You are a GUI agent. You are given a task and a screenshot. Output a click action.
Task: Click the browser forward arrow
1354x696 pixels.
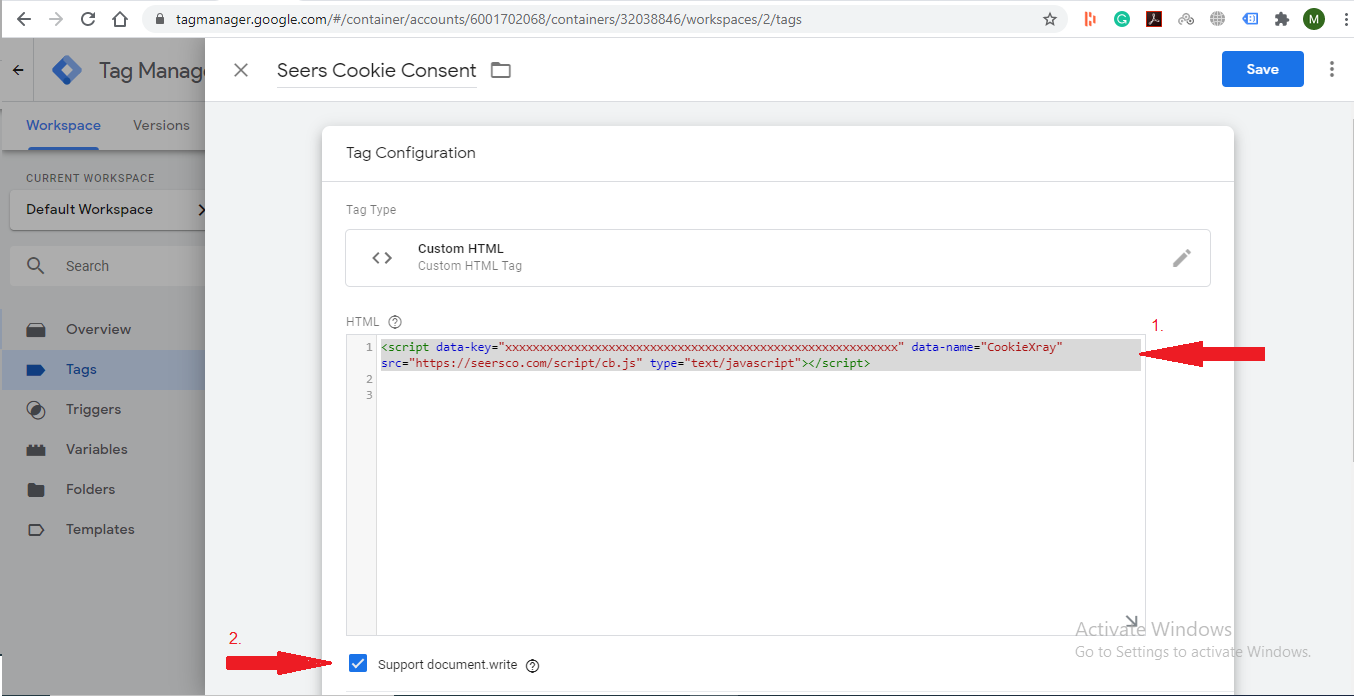(x=56, y=19)
